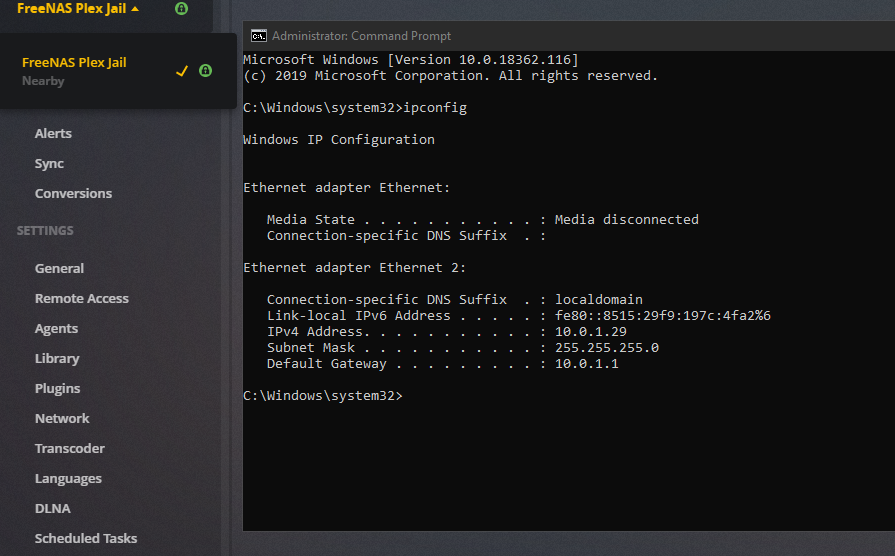
Task: Click the Command Prompt window icon
Action: click(x=259, y=36)
